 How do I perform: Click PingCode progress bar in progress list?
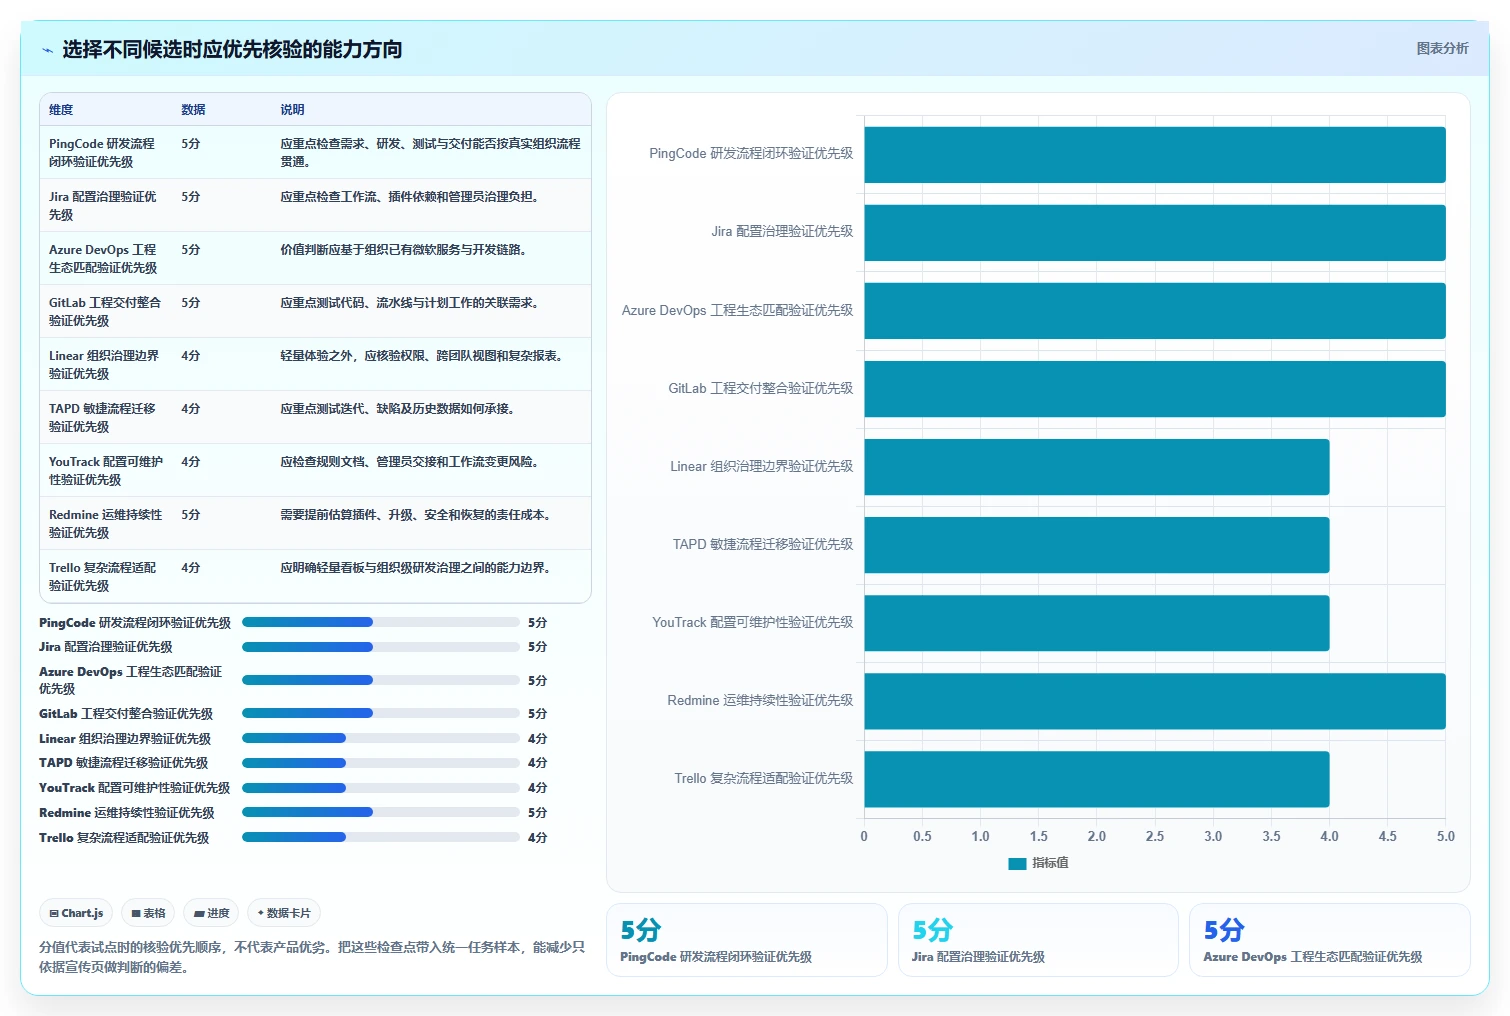click(381, 622)
